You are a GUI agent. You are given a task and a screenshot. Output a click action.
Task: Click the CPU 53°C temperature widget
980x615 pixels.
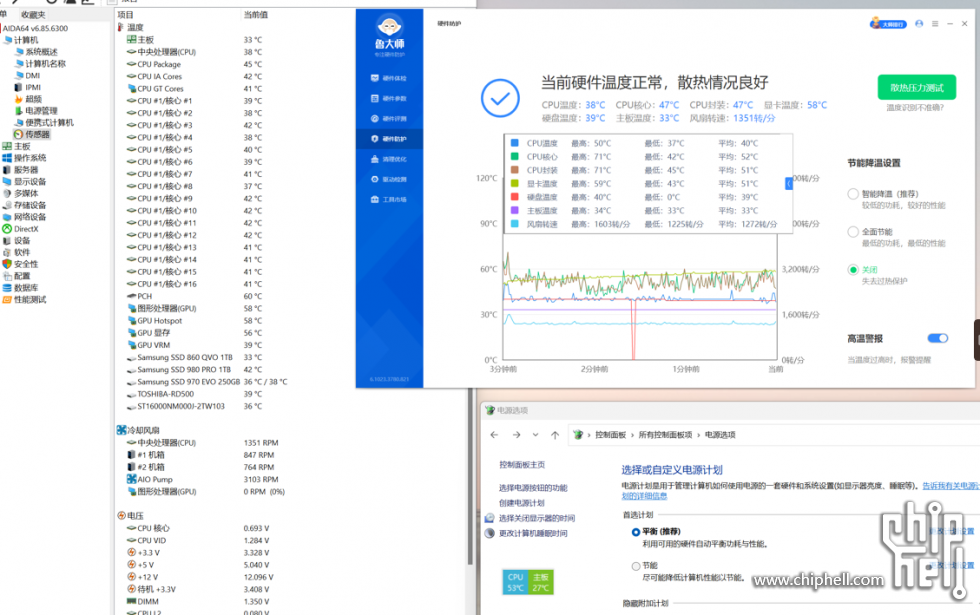pos(516,582)
